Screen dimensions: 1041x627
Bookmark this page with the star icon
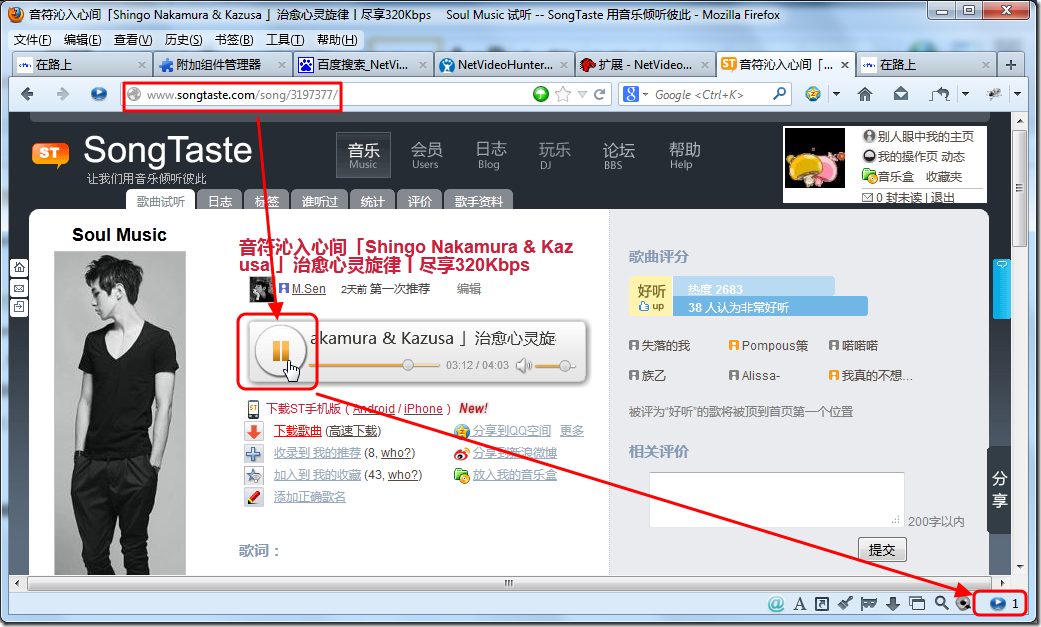click(x=563, y=94)
